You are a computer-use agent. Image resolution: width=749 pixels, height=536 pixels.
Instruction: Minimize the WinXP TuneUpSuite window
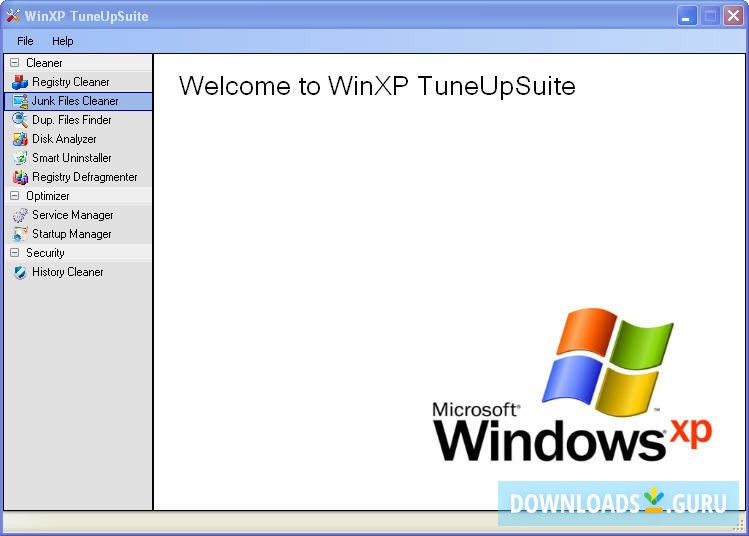click(686, 16)
